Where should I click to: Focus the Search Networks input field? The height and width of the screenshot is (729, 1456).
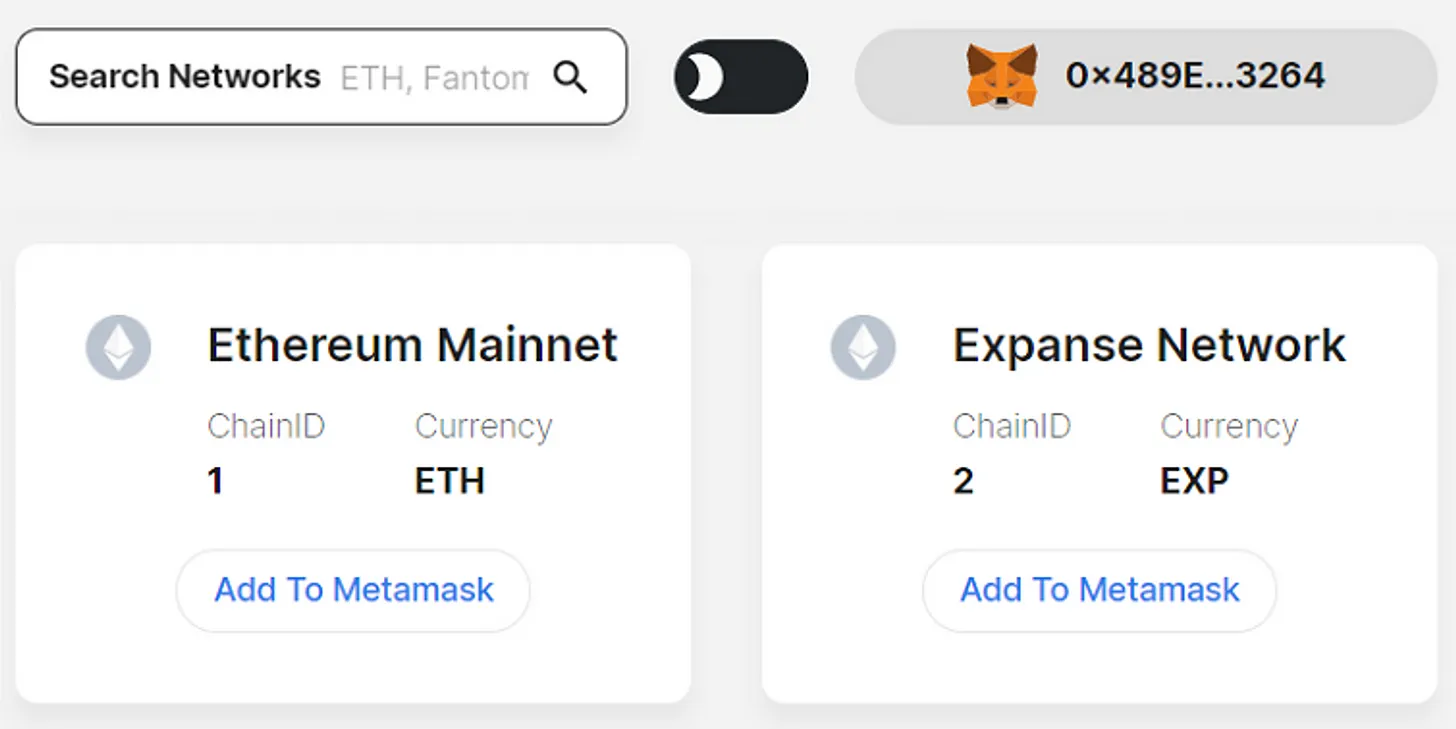point(433,77)
